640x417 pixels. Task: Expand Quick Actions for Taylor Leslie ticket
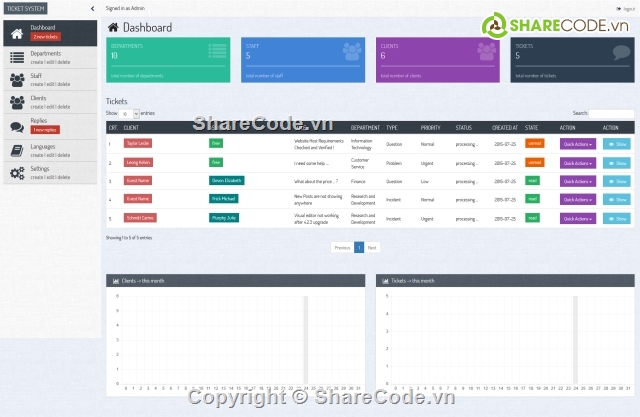pyautogui.click(x=578, y=144)
